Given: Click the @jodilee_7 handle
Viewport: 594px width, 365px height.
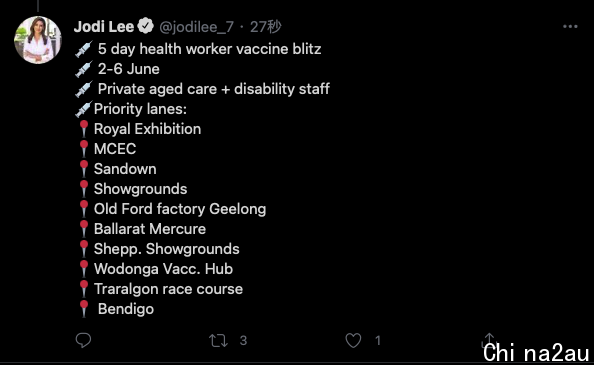Looking at the screenshot, I should coord(196,27).
